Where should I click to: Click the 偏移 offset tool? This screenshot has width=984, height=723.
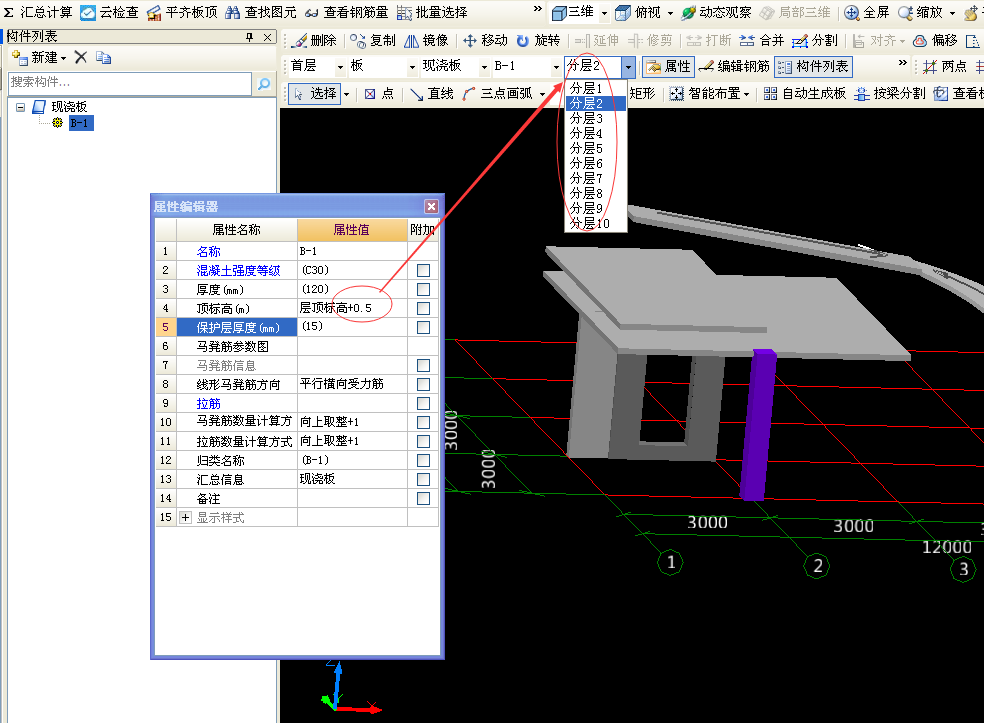(935, 40)
